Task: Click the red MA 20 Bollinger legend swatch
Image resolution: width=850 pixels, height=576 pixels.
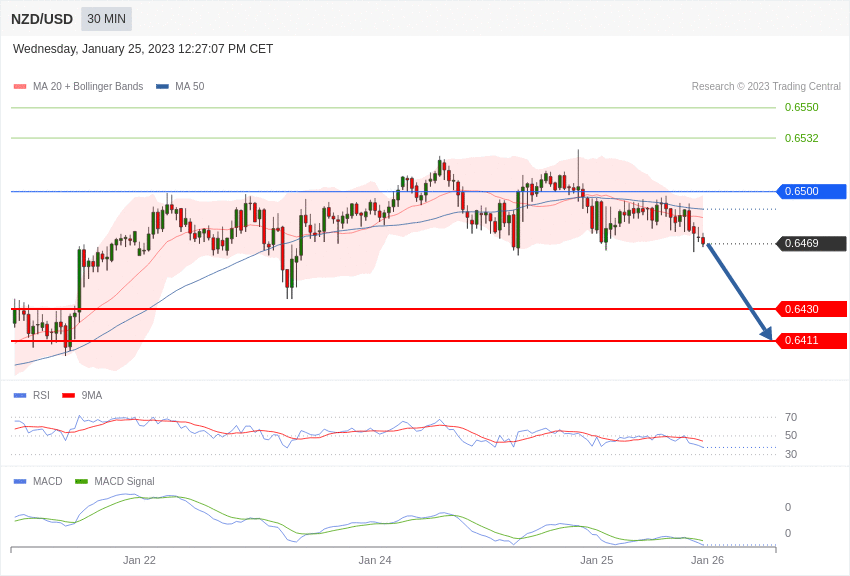Action: click(x=20, y=87)
